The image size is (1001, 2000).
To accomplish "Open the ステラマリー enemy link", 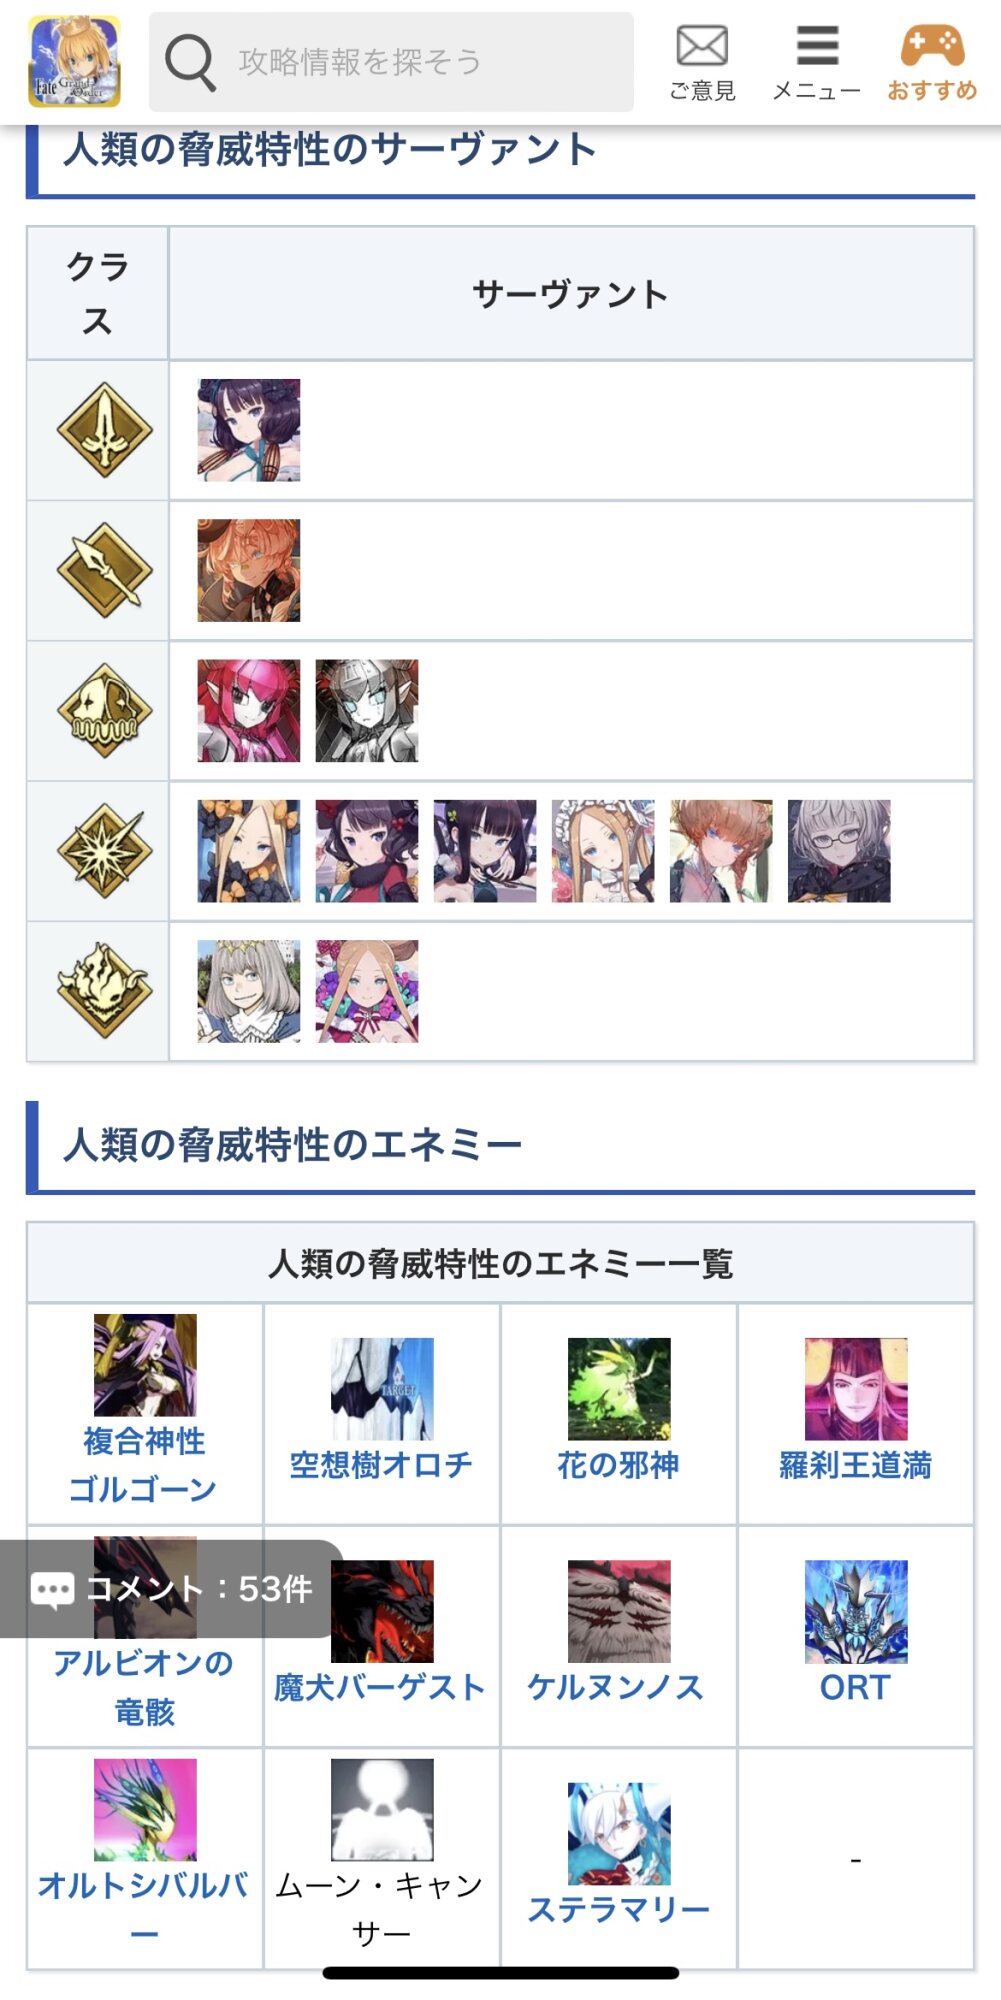I will [x=619, y=1909].
